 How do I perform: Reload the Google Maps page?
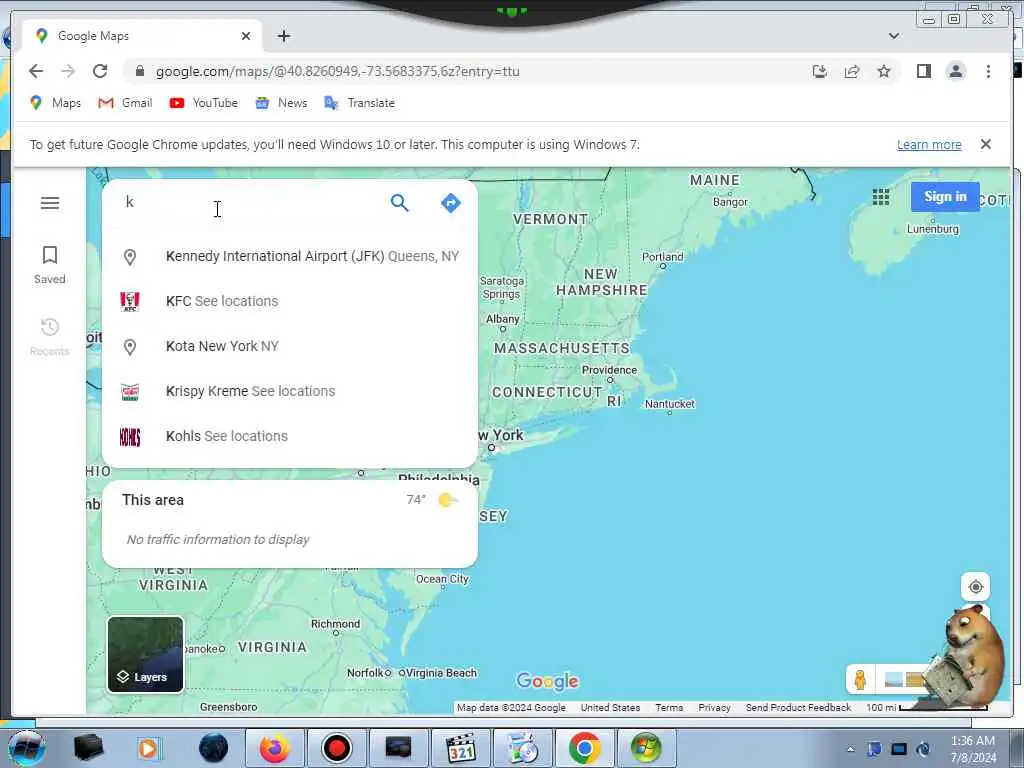[x=100, y=71]
